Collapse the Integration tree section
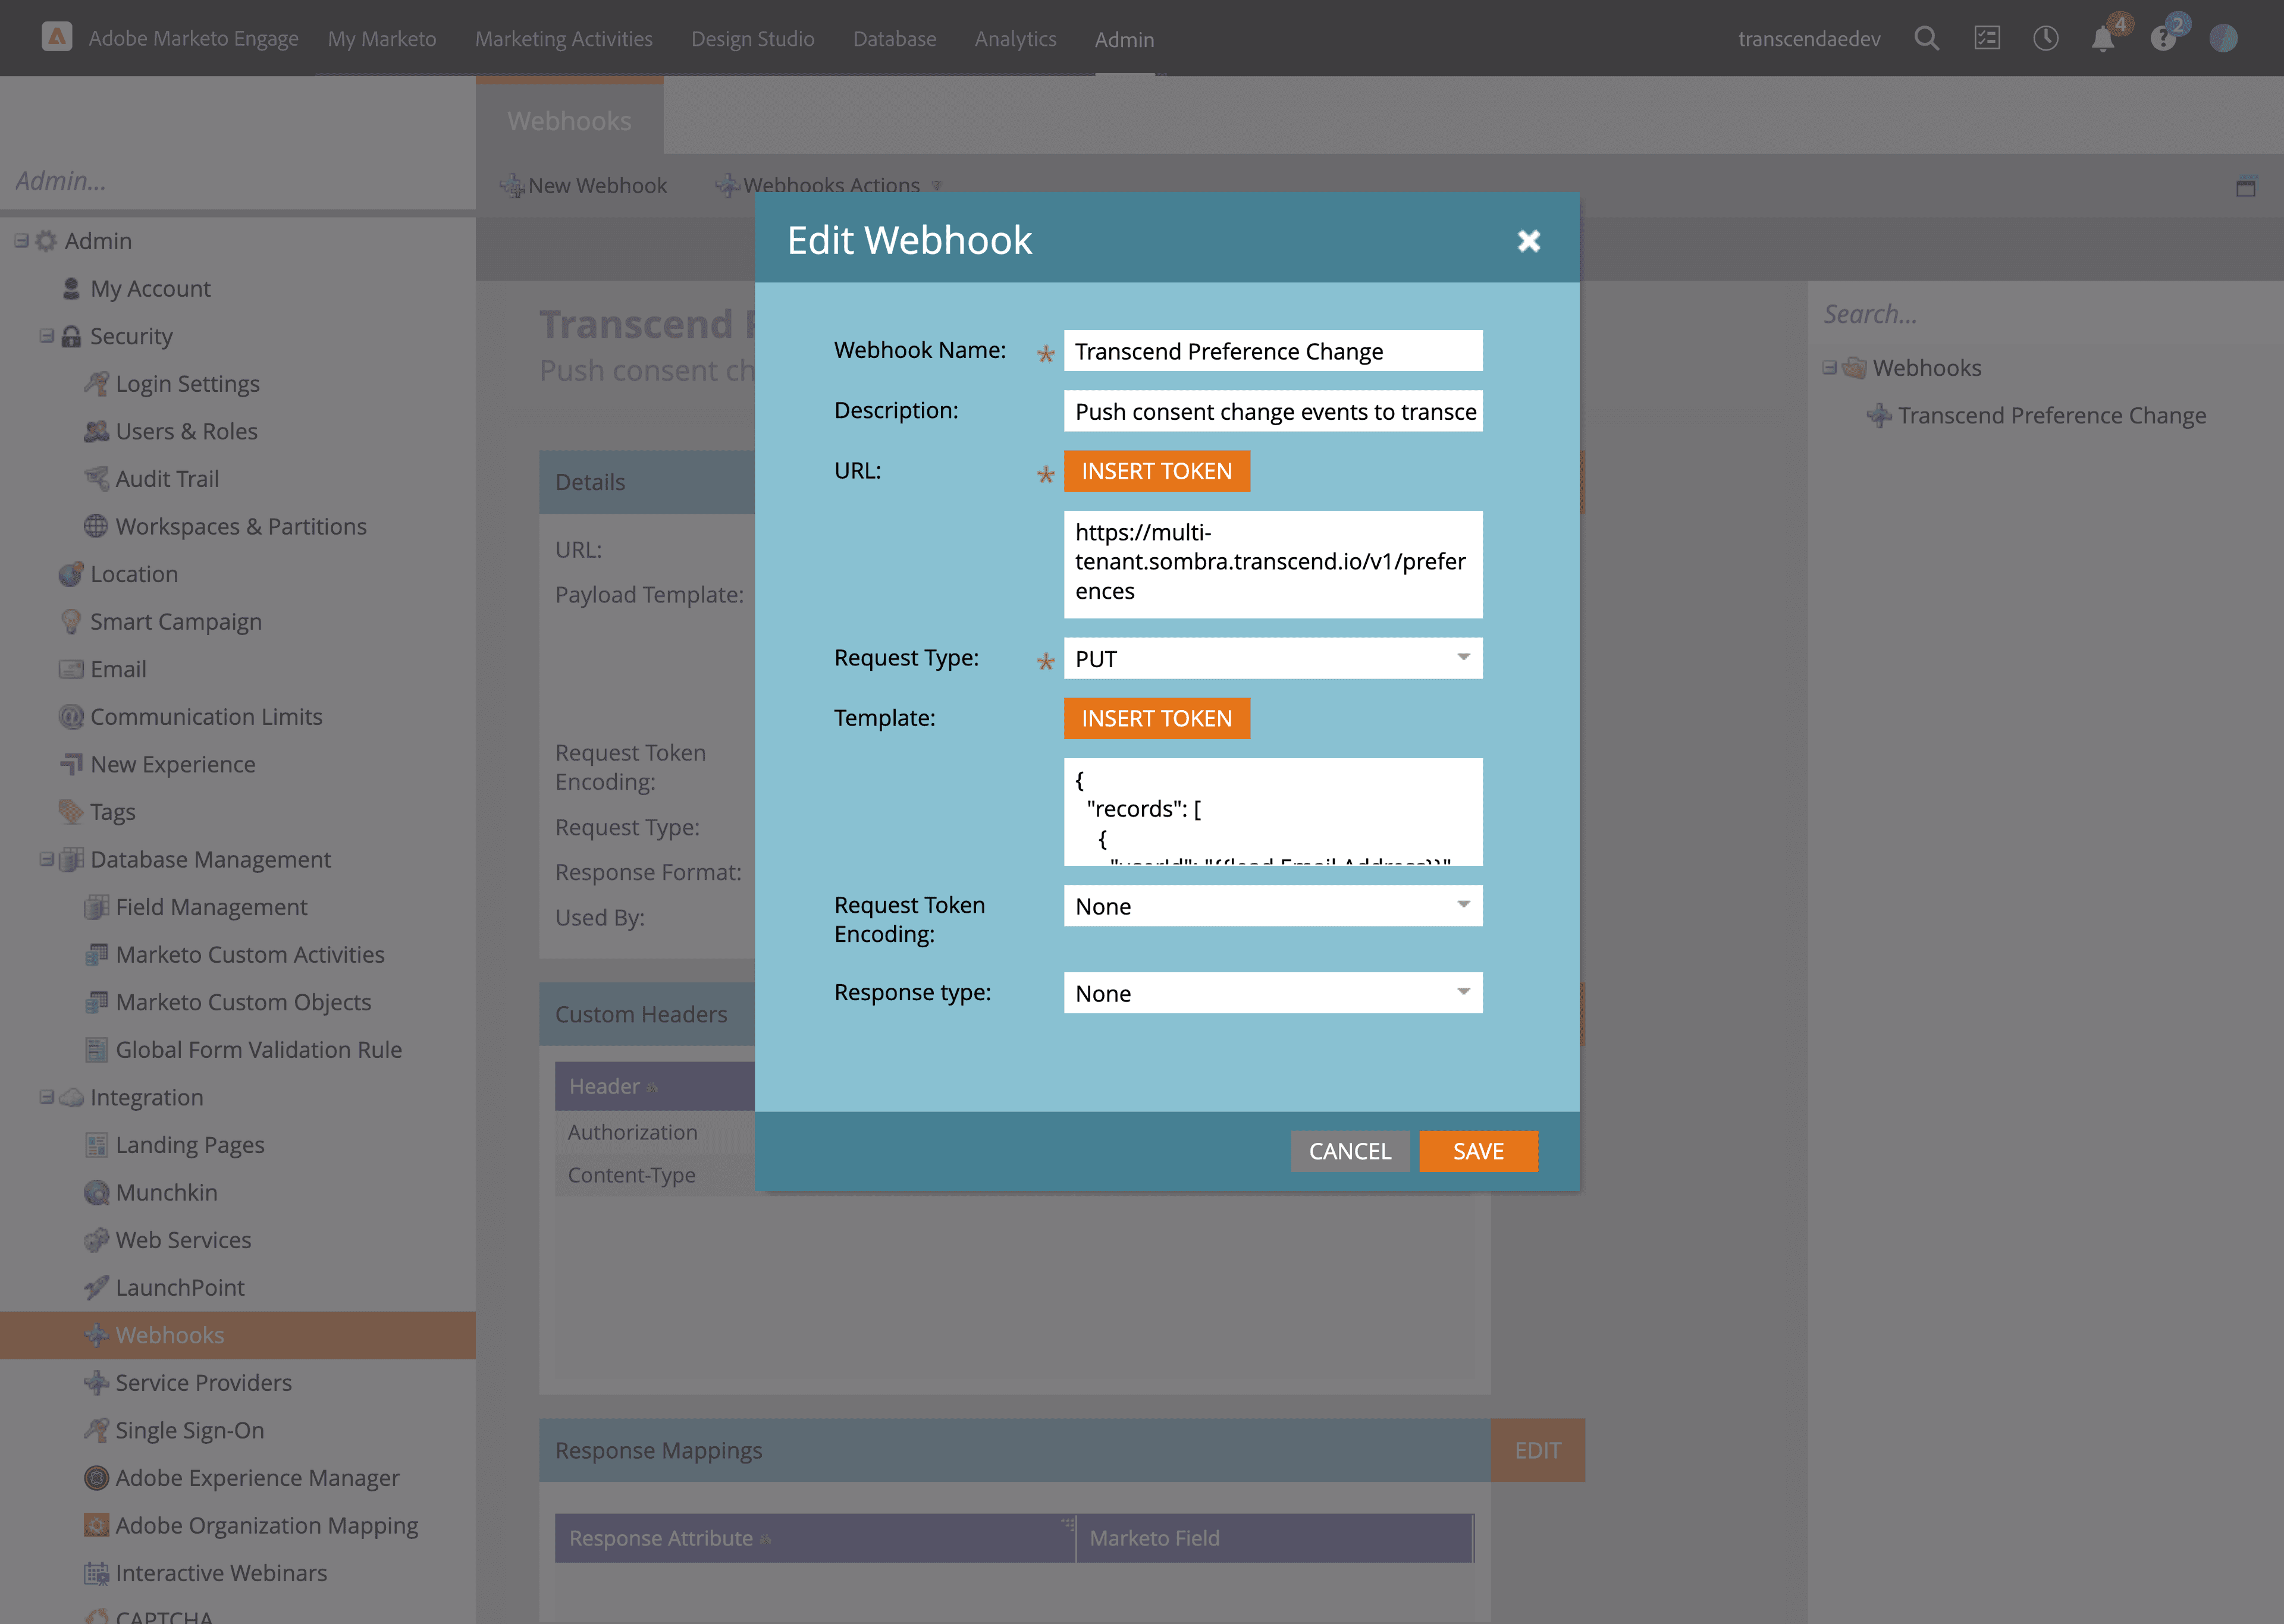2284x1624 pixels. (x=46, y=1097)
